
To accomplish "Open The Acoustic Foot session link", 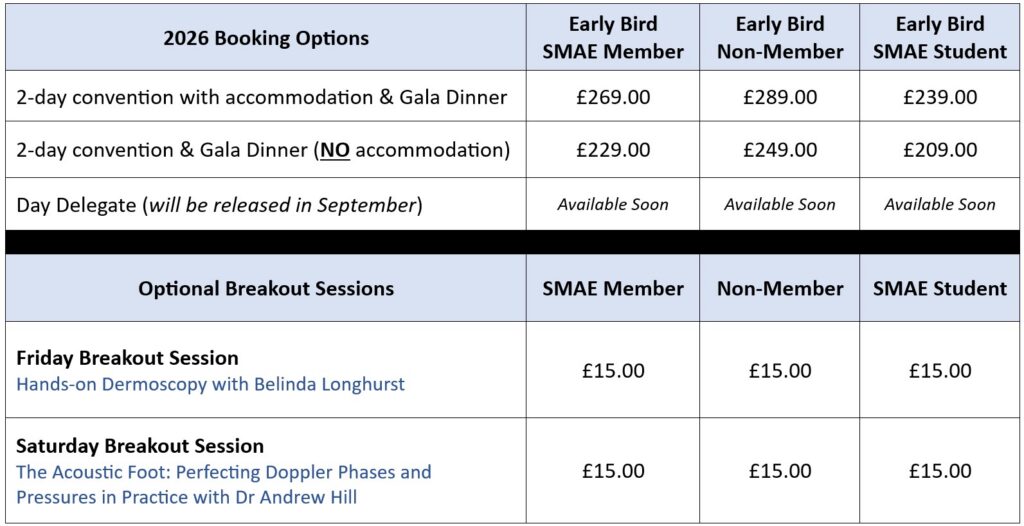I will coord(223,484).
